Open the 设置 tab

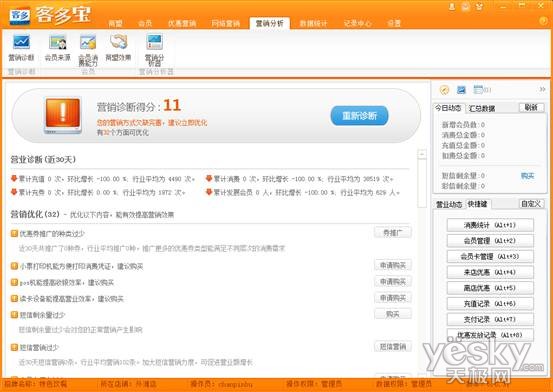pos(394,24)
